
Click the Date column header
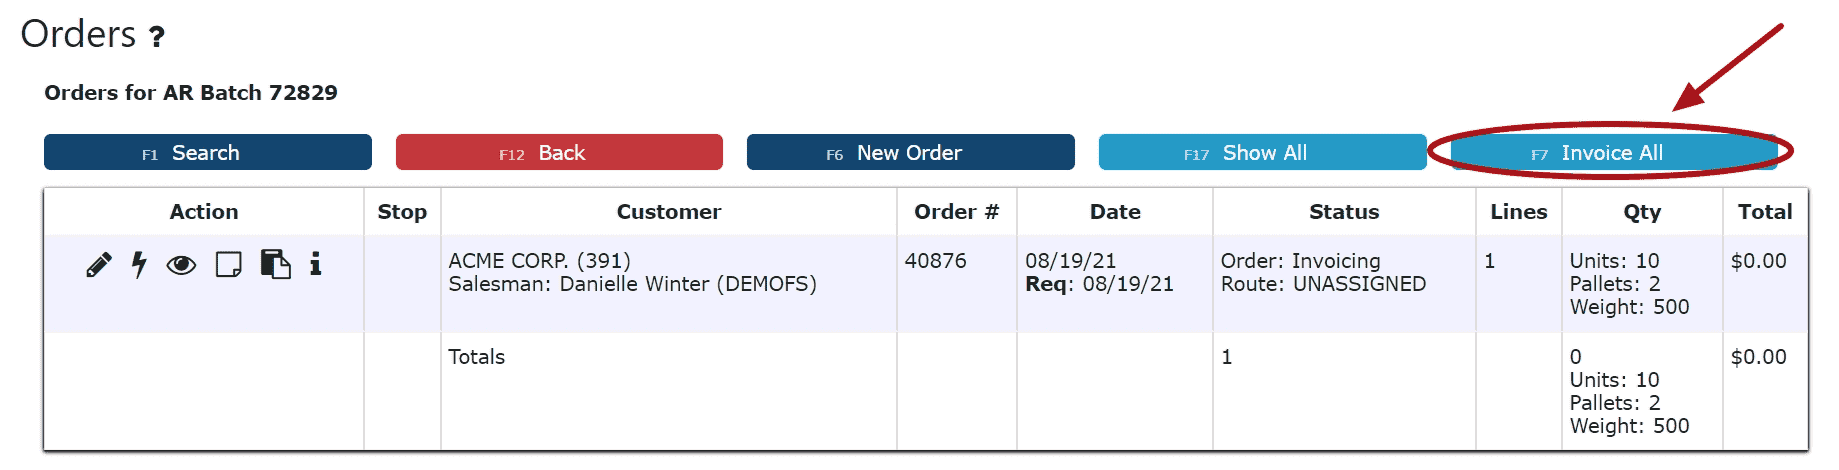tap(1115, 212)
